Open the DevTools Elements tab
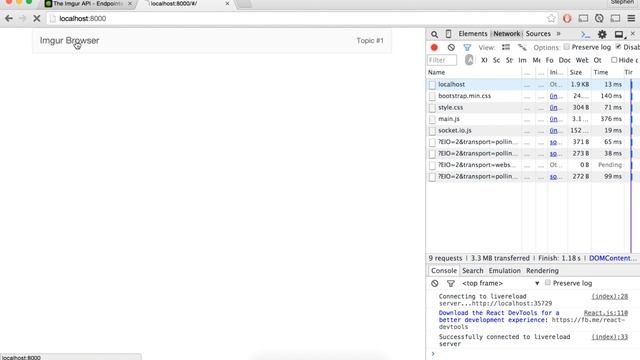The height and width of the screenshot is (360, 640). [x=473, y=34]
